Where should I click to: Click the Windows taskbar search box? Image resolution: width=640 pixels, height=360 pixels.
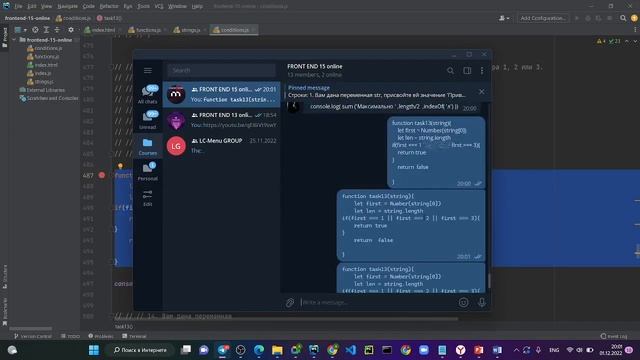[140, 350]
